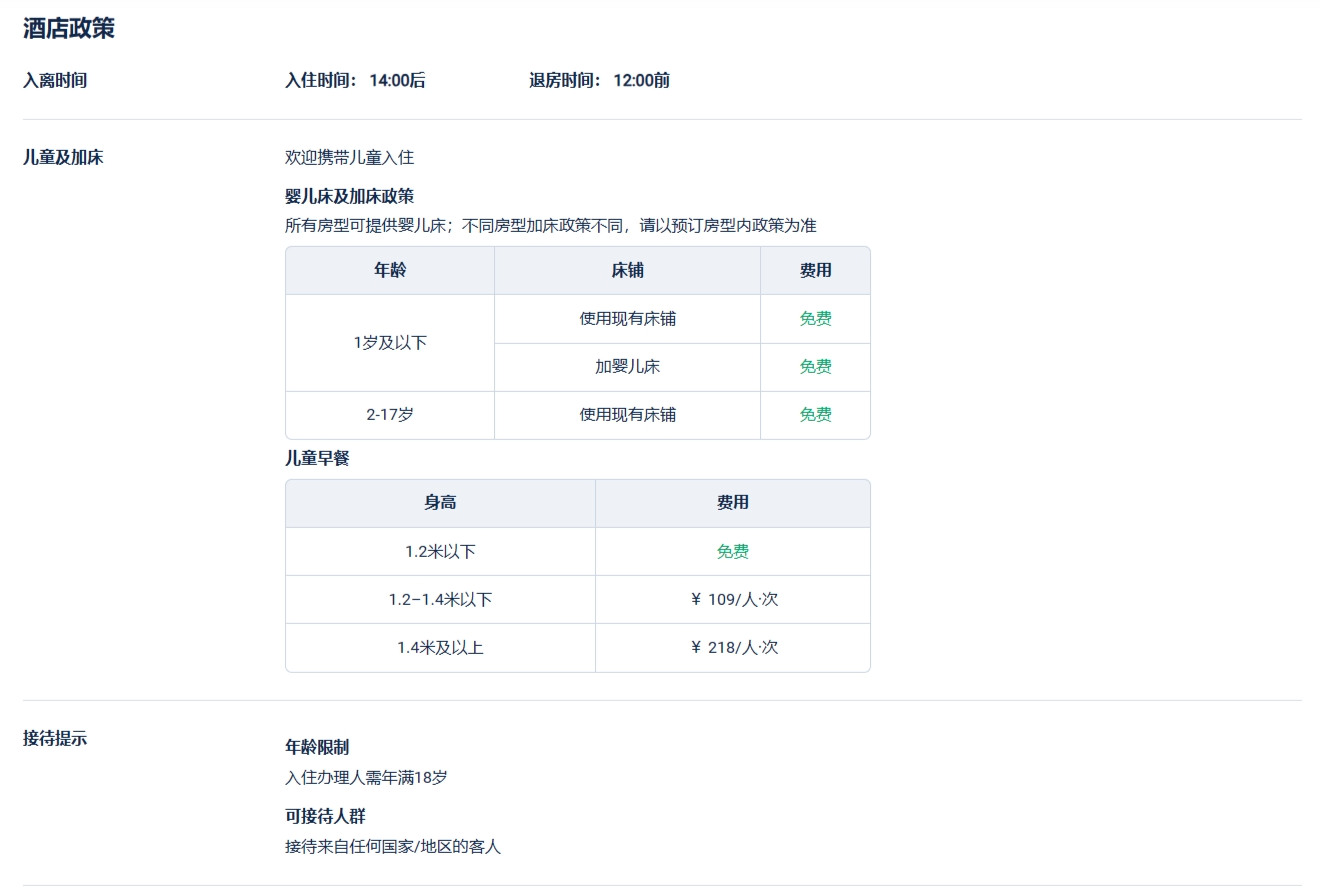Click the 年龄限制 subheading
Image resolution: width=1320 pixels, height=892 pixels.
tap(317, 747)
